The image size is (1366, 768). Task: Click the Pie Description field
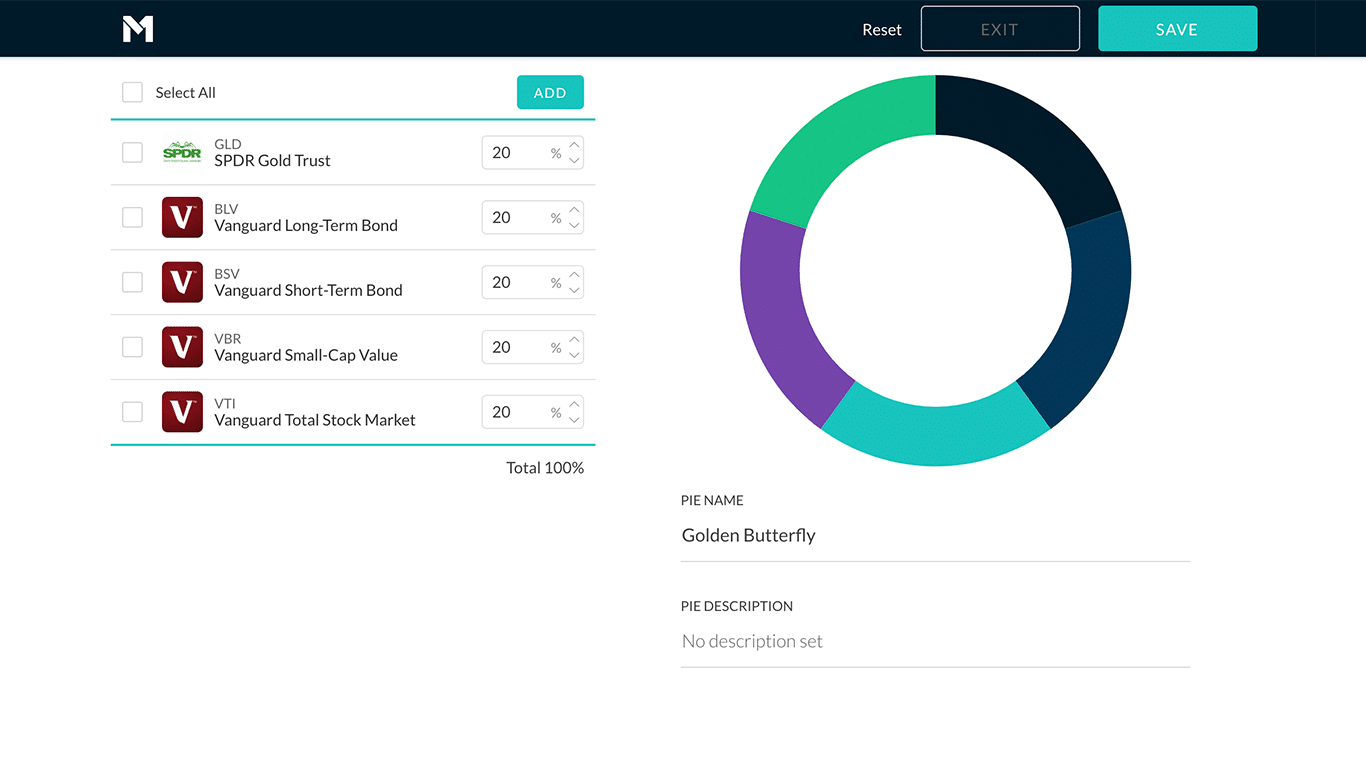tap(935, 642)
